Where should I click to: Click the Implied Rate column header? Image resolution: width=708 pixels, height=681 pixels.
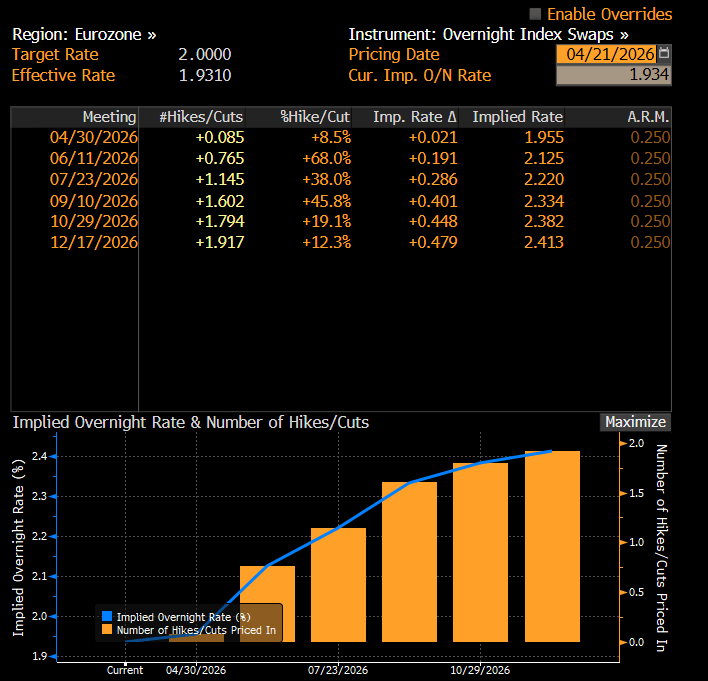click(517, 117)
